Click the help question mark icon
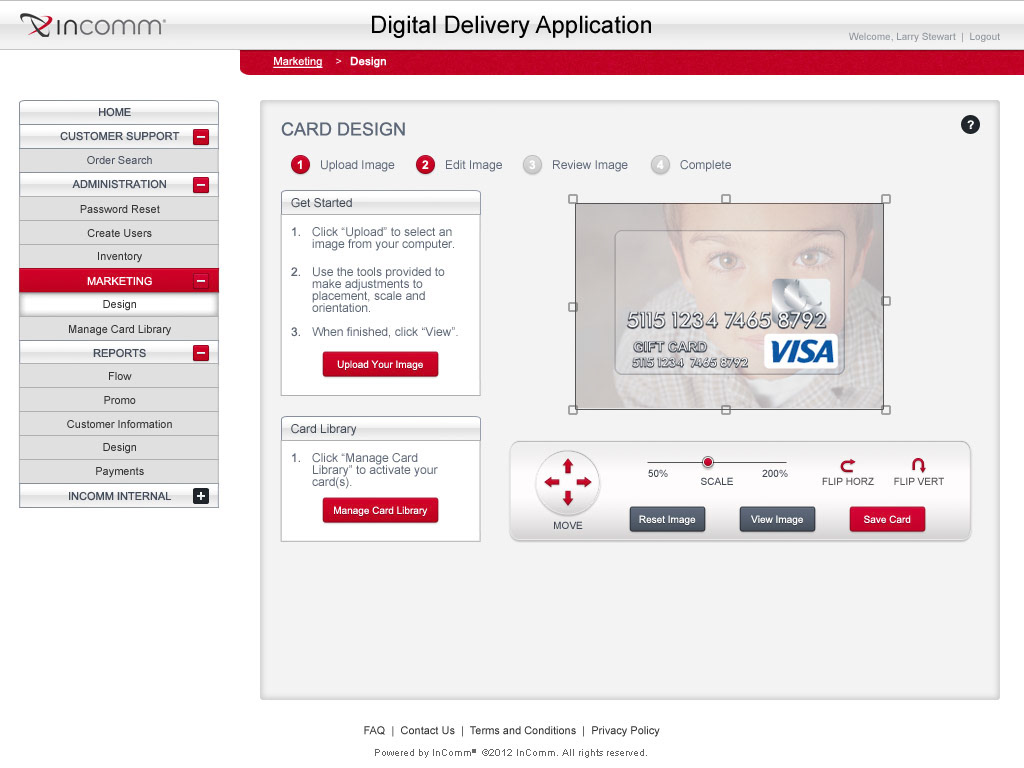Screen dimensions: 1024x768 pyautogui.click(x=970, y=124)
